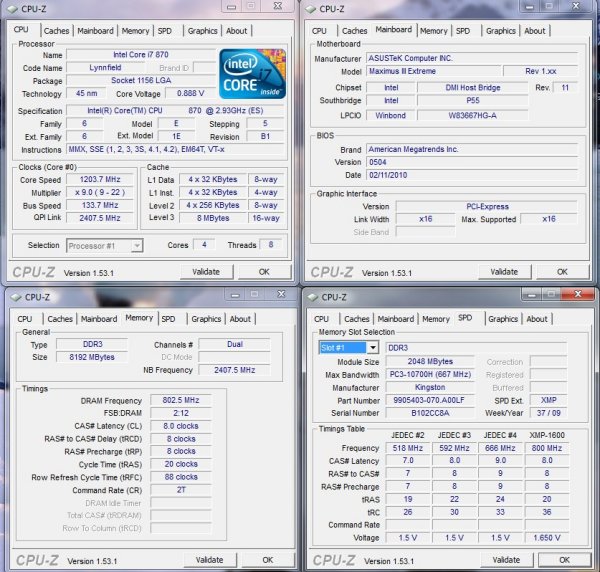The height and width of the screenshot is (572, 600).
Task: Switch to About tab in SPD window
Action: click(x=537, y=319)
